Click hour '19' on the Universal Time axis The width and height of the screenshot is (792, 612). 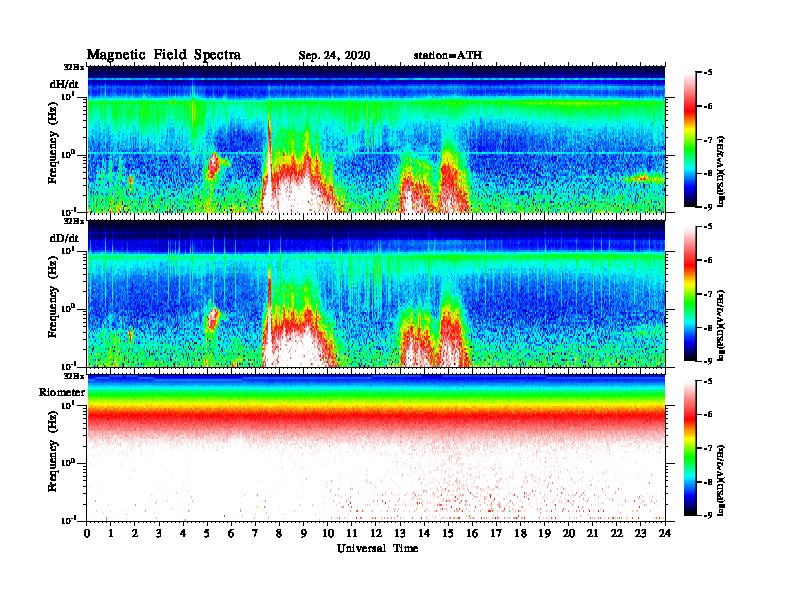click(x=544, y=534)
